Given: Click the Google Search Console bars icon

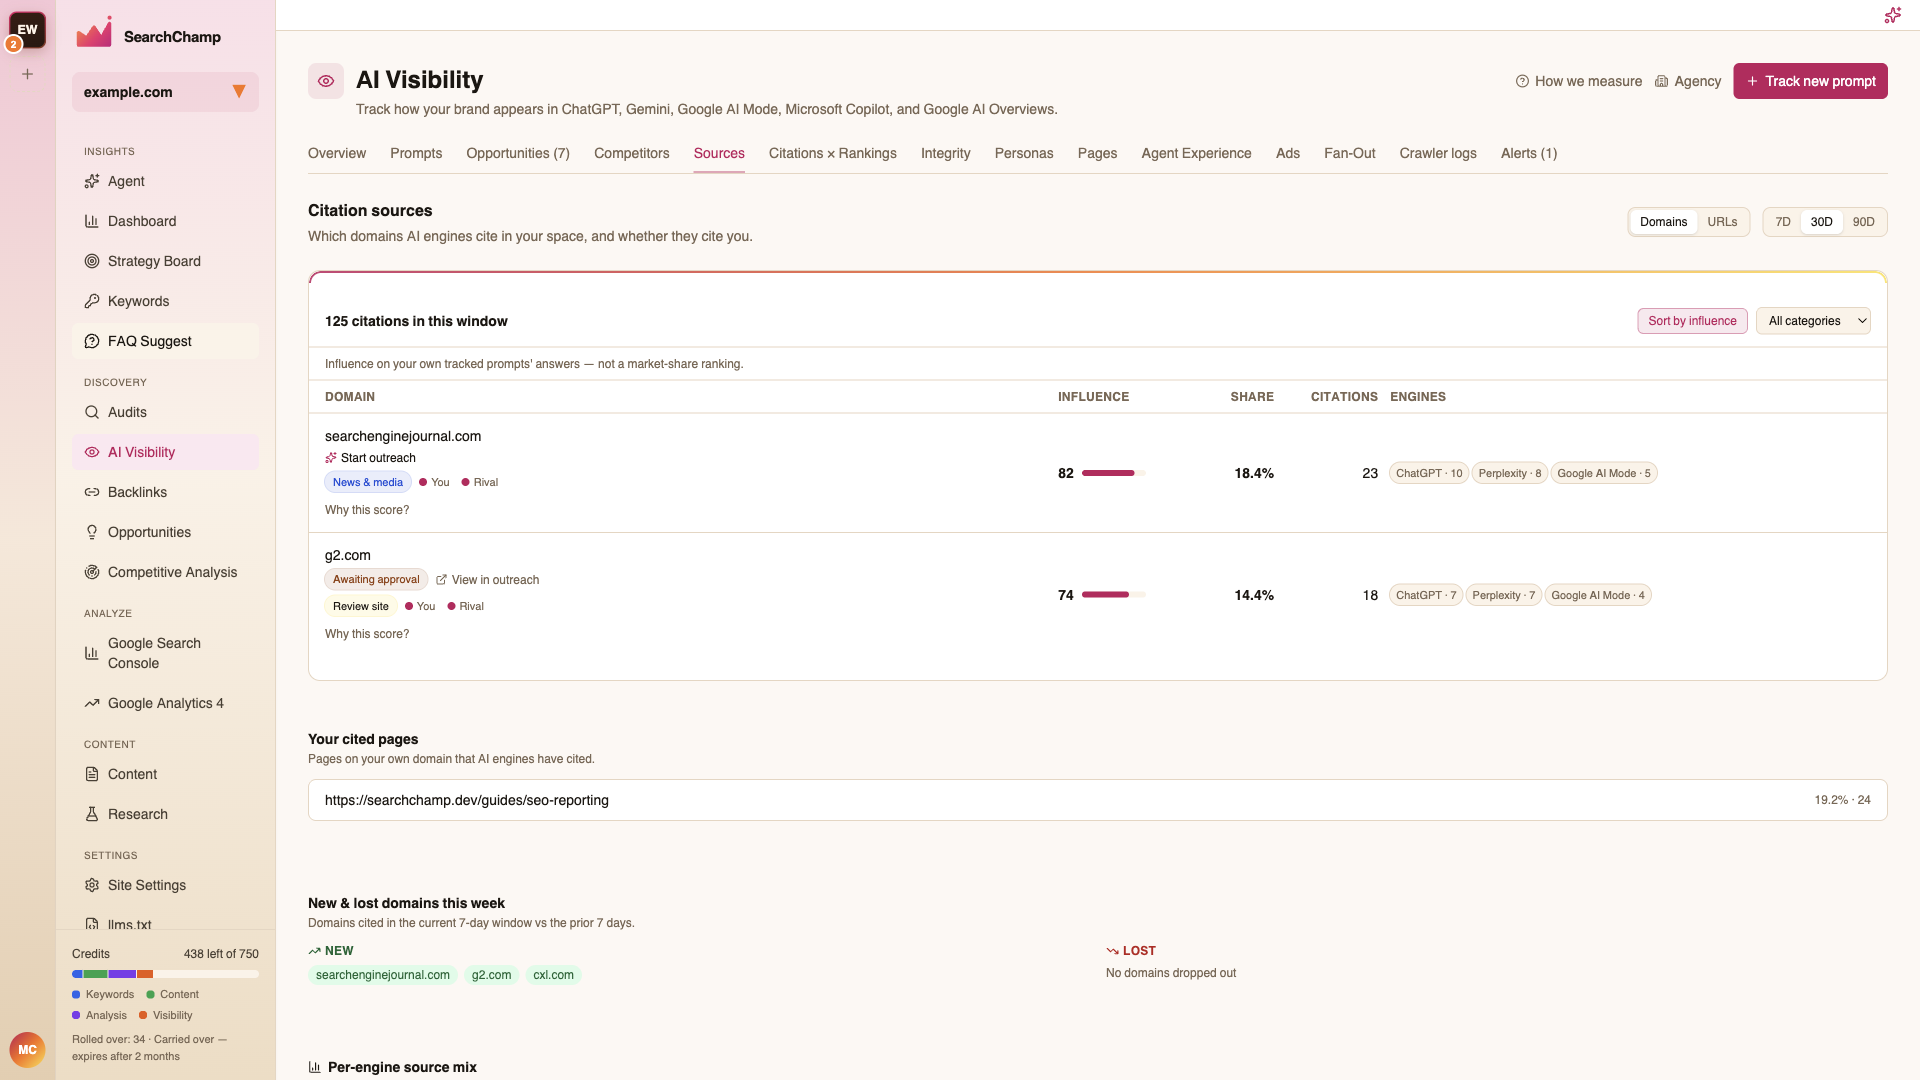Looking at the screenshot, I should pyautogui.click(x=92, y=653).
